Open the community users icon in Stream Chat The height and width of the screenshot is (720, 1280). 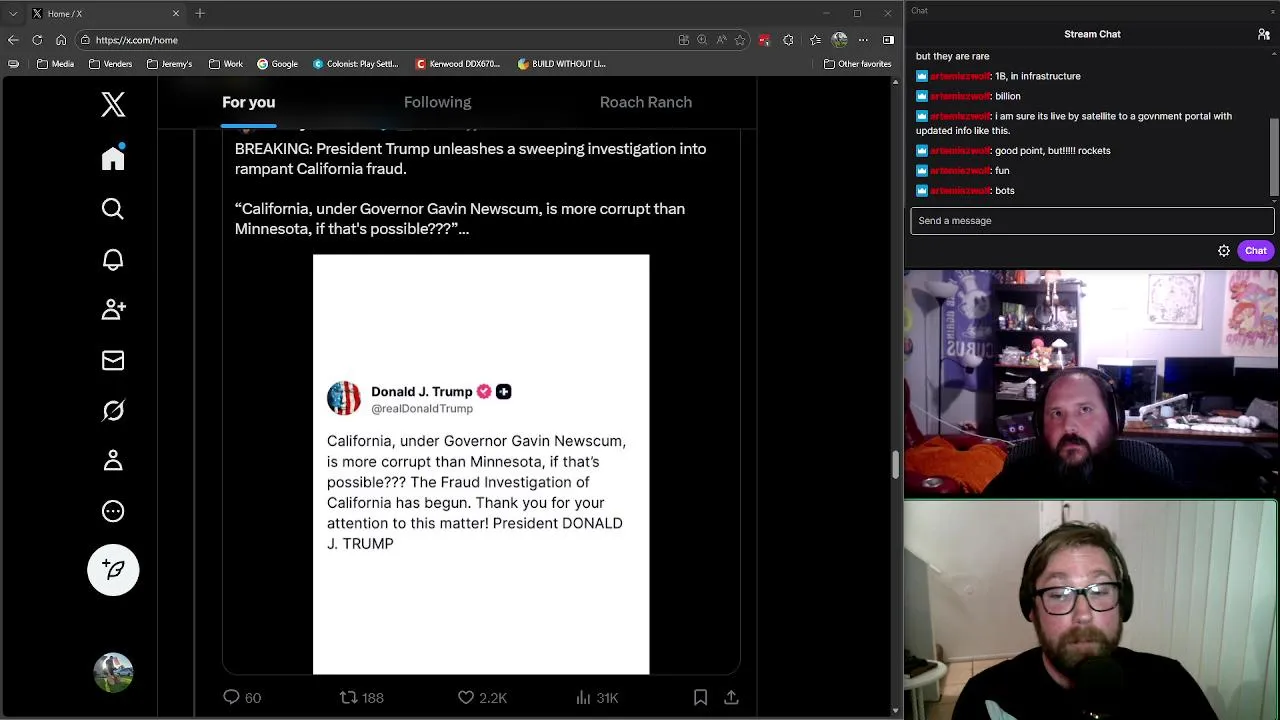point(1264,34)
